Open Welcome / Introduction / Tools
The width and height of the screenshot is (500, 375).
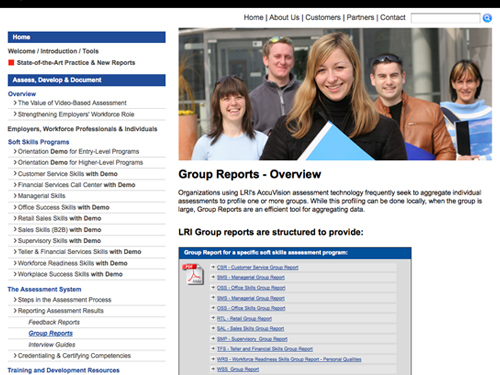(x=53, y=51)
